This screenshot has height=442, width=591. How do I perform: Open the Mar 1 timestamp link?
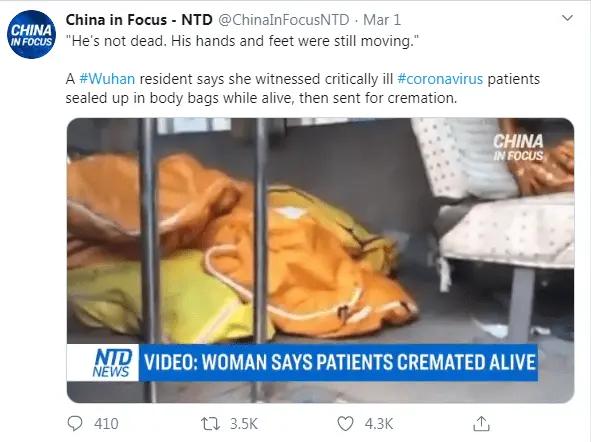point(382,20)
